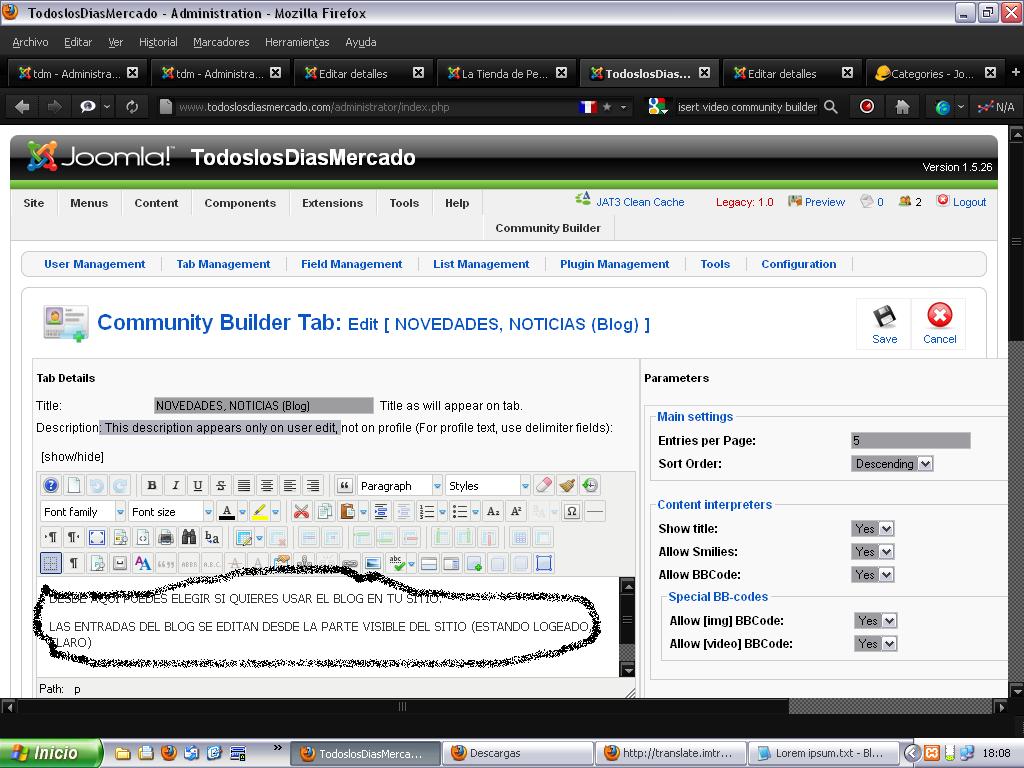Toggle visual aid guidelines in editor
The image size is (1024, 768).
pyautogui.click(x=51, y=563)
